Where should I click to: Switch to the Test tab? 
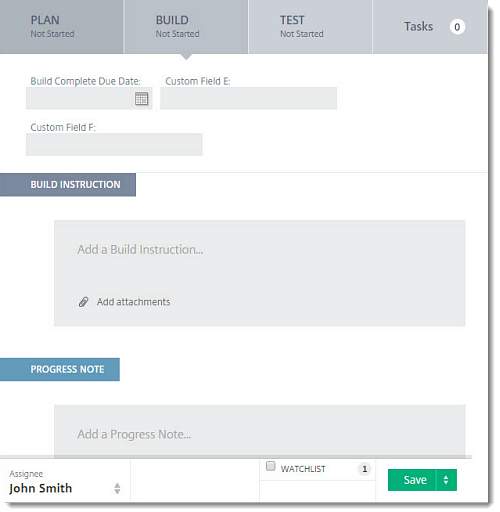coord(310,27)
